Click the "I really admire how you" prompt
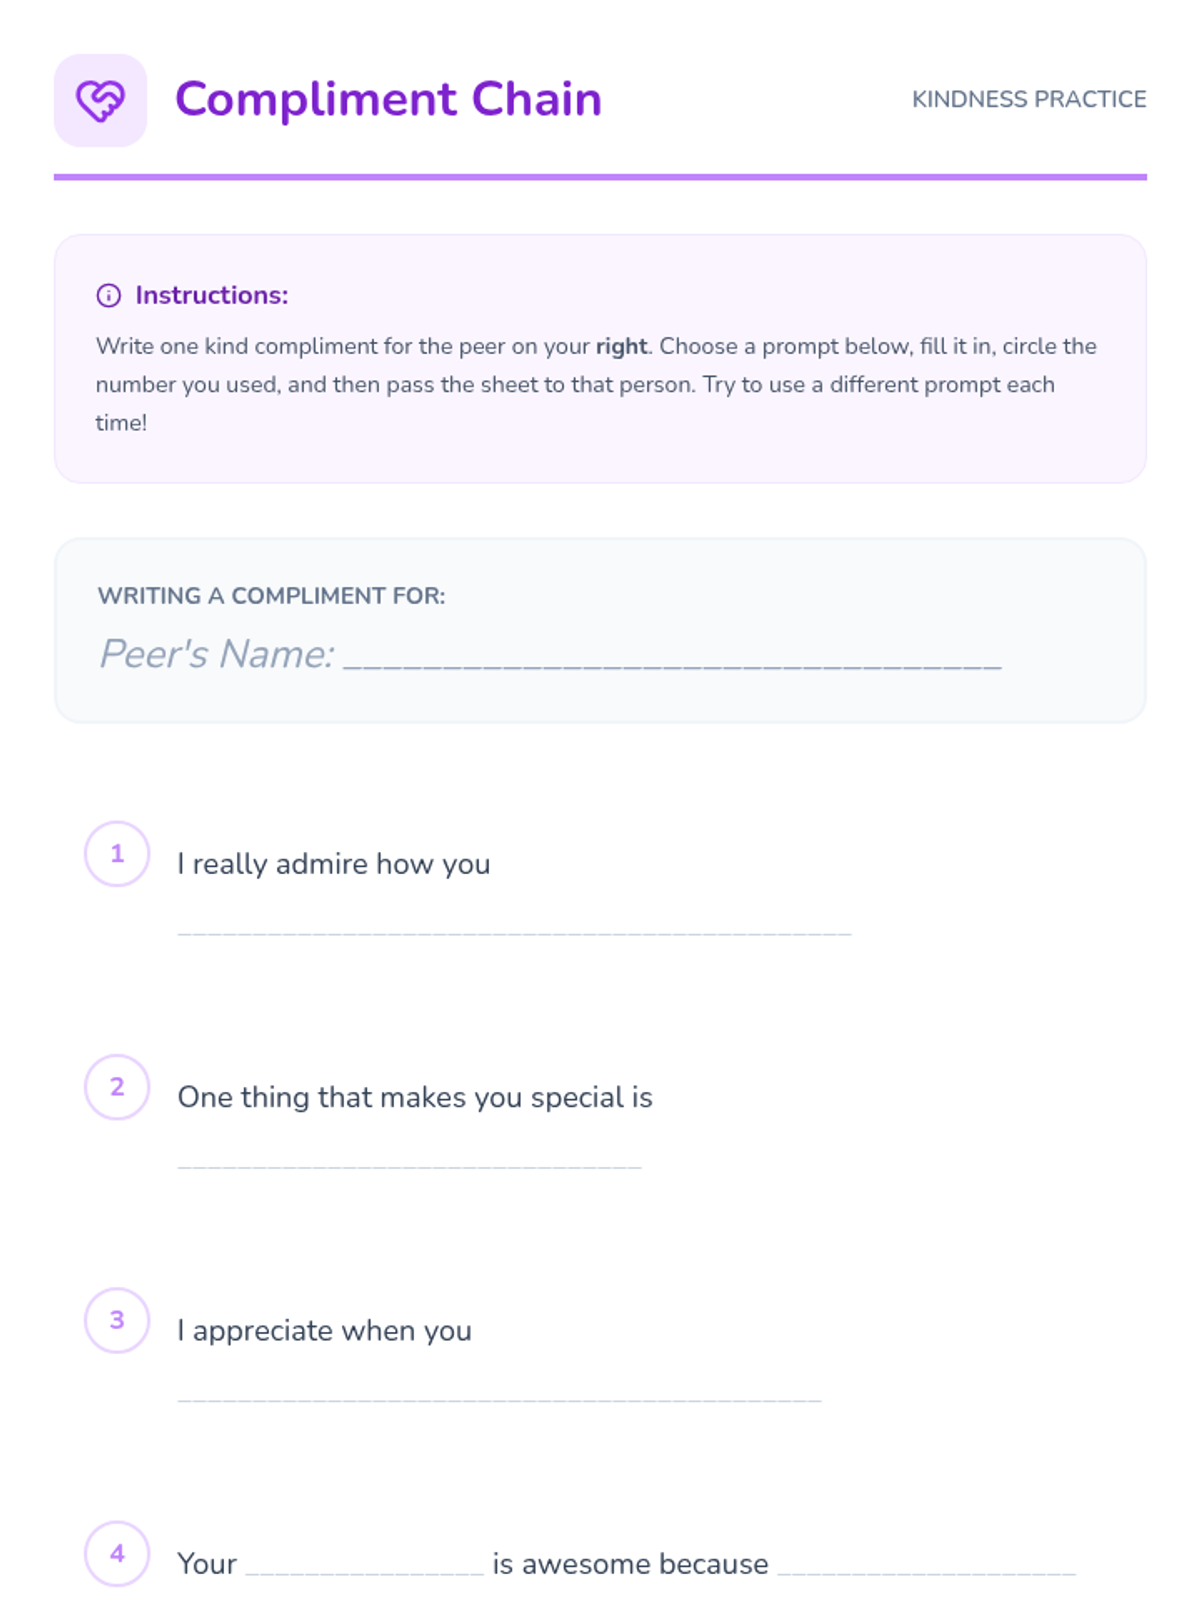The image size is (1200, 1600). tap(333, 864)
